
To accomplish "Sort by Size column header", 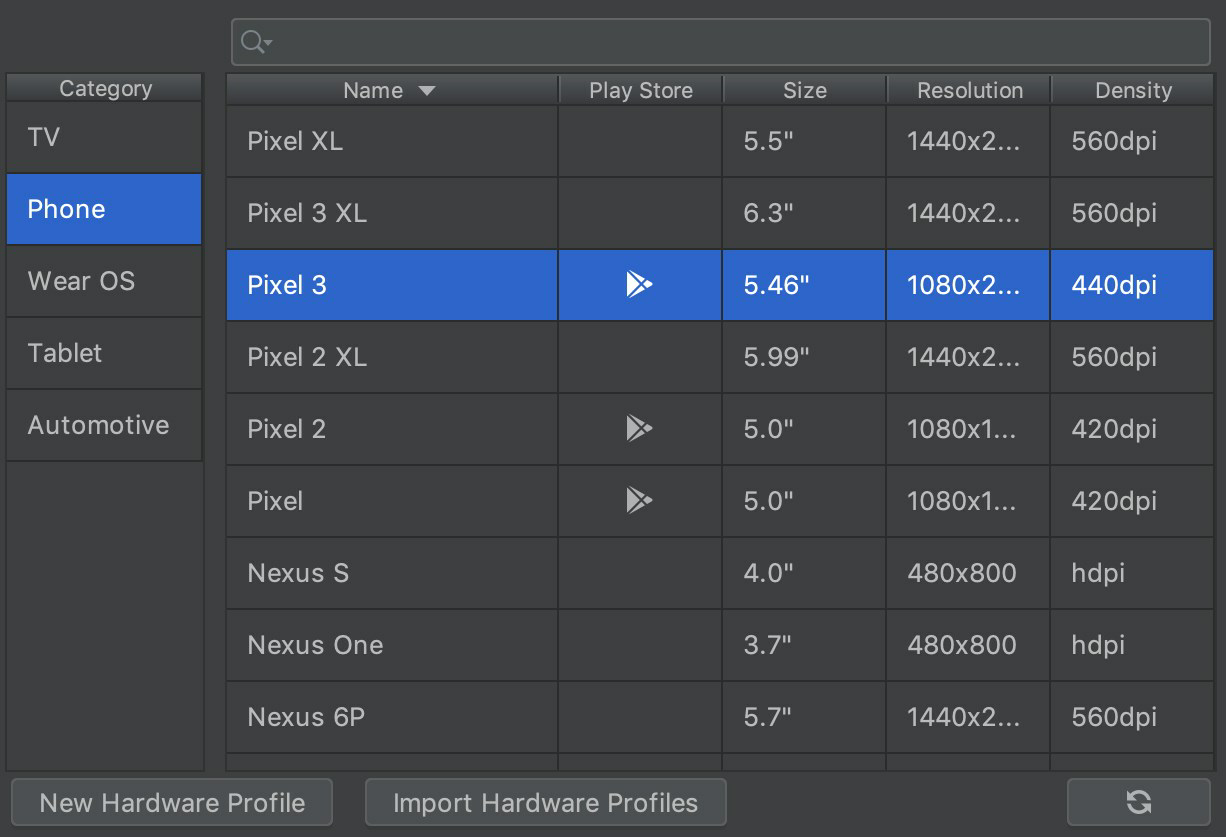I will pos(805,90).
